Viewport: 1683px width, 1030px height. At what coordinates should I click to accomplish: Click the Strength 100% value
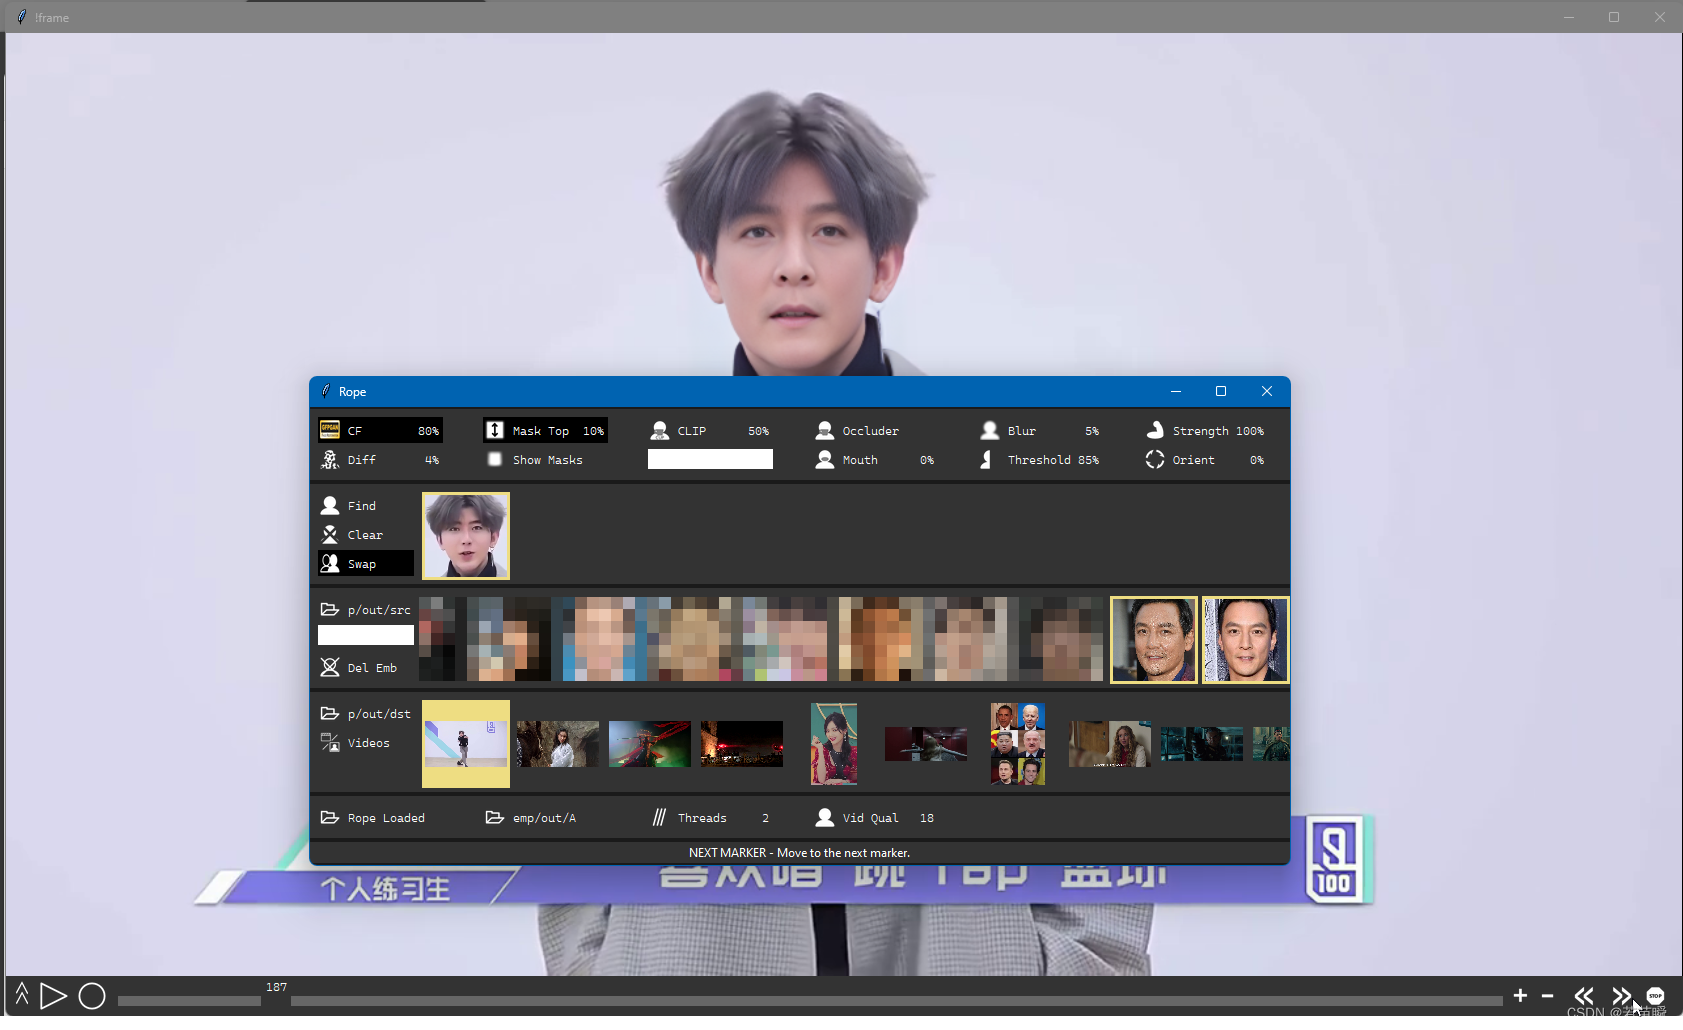click(1250, 431)
